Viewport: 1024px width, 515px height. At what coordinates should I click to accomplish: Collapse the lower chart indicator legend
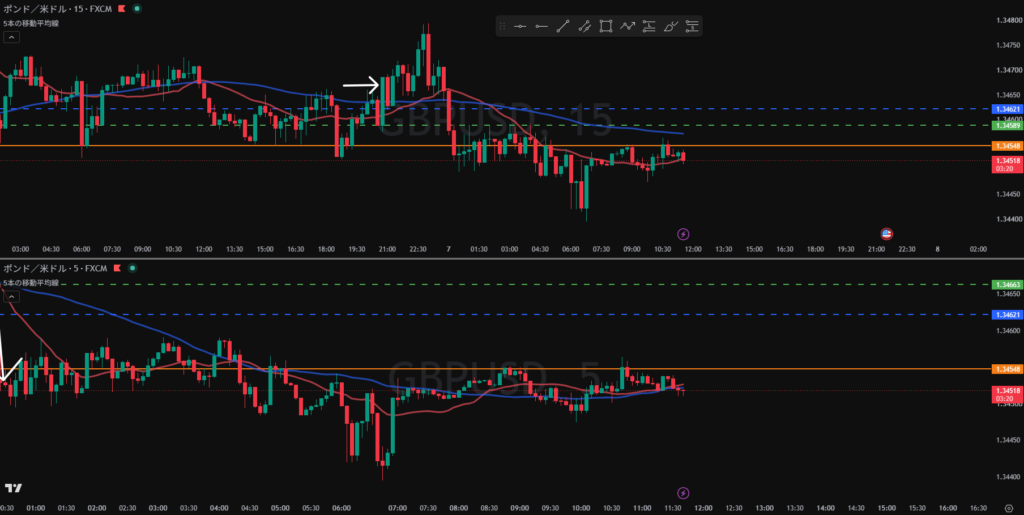[11, 296]
